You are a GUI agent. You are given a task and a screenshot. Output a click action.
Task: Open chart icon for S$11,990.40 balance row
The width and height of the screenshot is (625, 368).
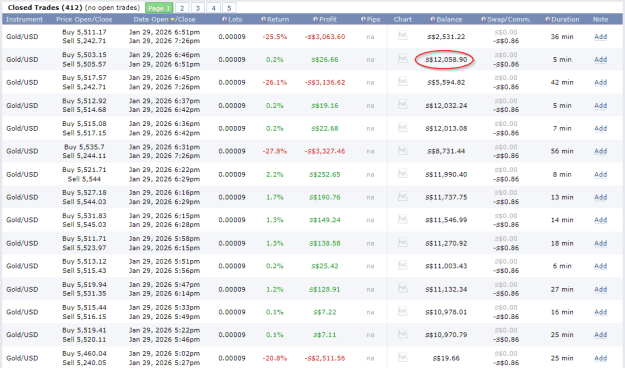pyautogui.click(x=403, y=174)
